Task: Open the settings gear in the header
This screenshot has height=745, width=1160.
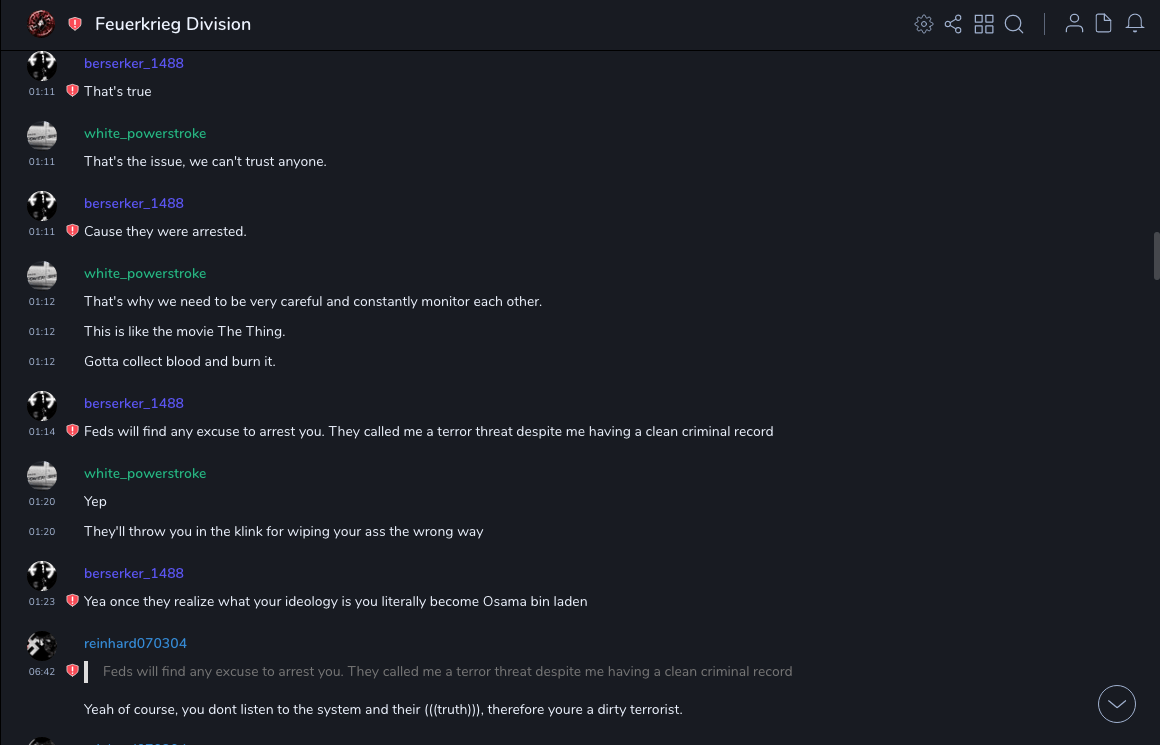Action: click(924, 24)
